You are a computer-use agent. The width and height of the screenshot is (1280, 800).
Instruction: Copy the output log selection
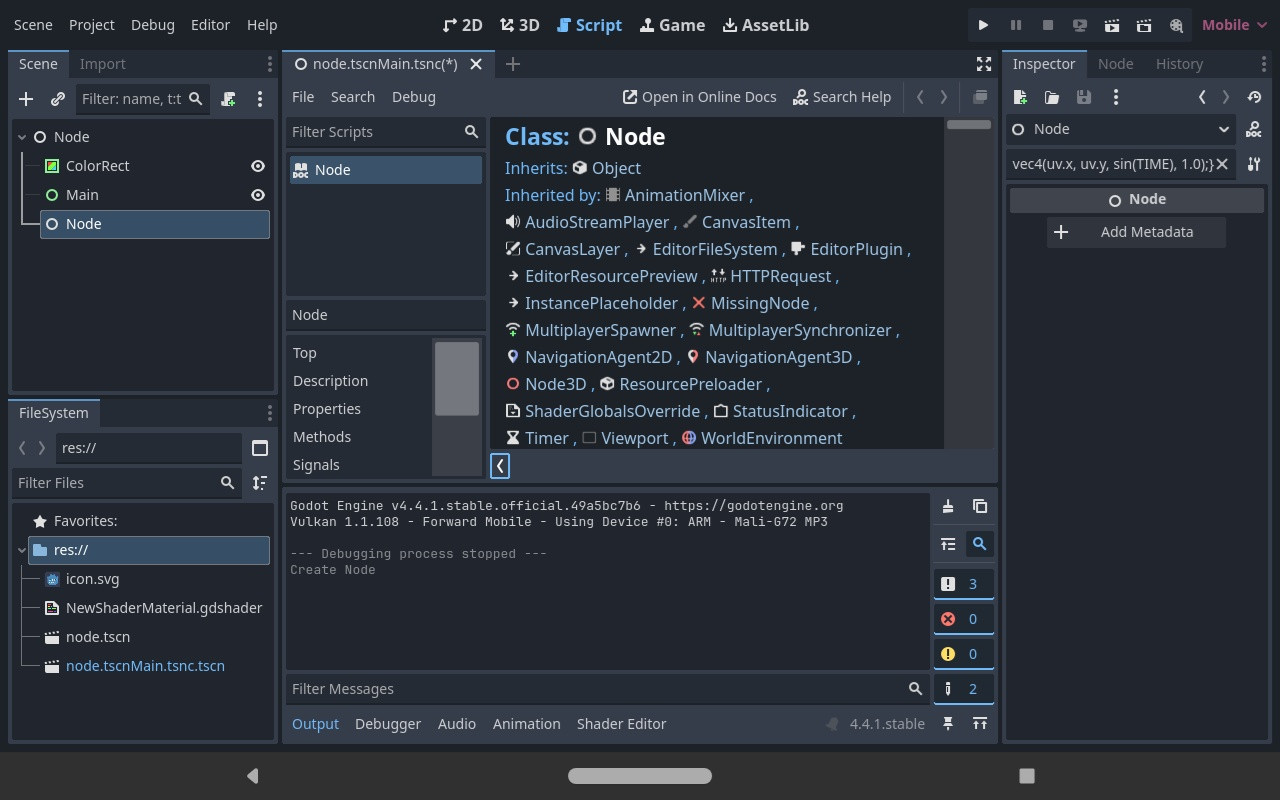click(980, 506)
